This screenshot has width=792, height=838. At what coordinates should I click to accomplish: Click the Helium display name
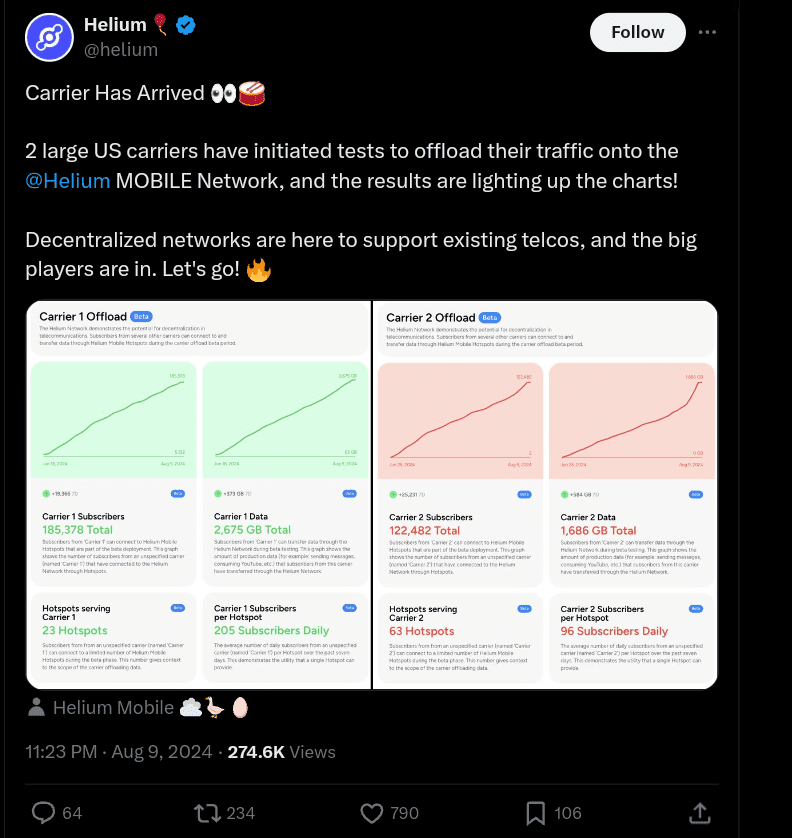[115, 25]
